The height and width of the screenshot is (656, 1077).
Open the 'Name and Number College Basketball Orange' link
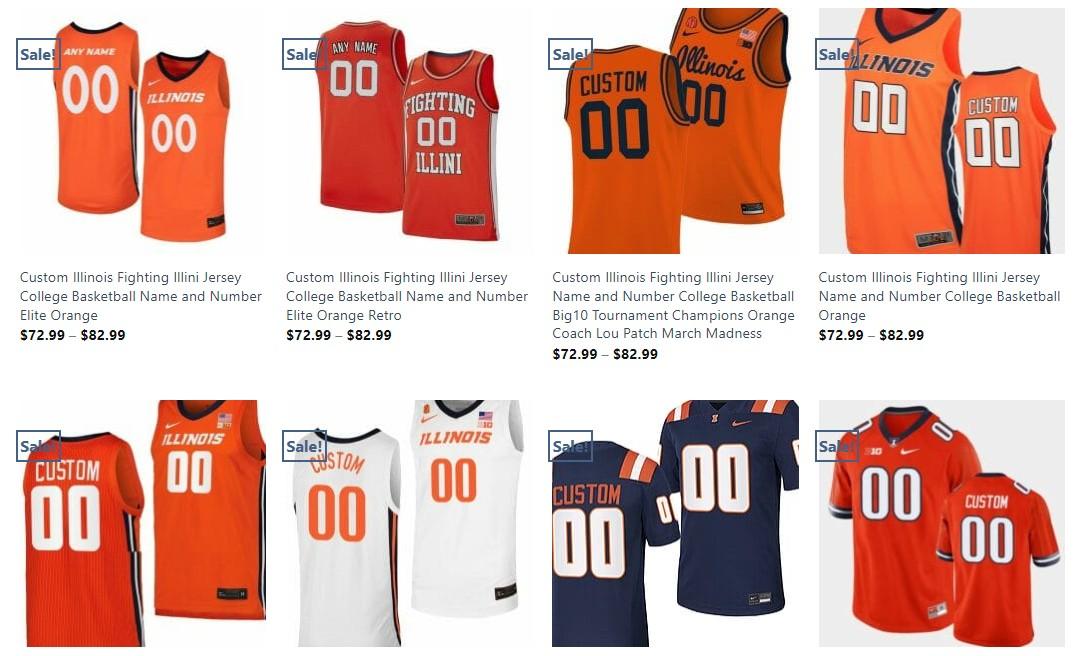coord(939,296)
